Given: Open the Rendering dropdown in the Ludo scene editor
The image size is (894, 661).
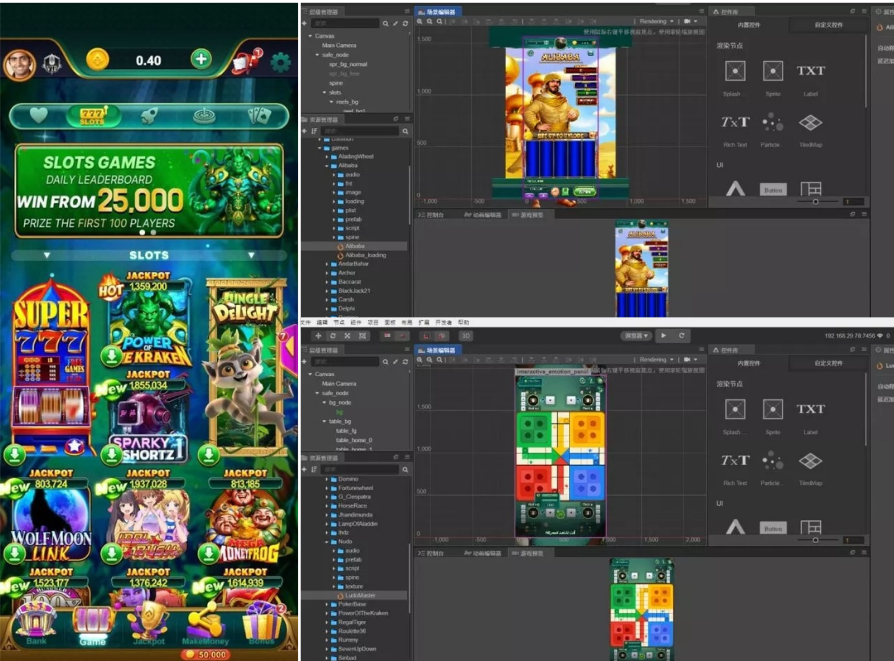Looking at the screenshot, I should click(x=656, y=359).
